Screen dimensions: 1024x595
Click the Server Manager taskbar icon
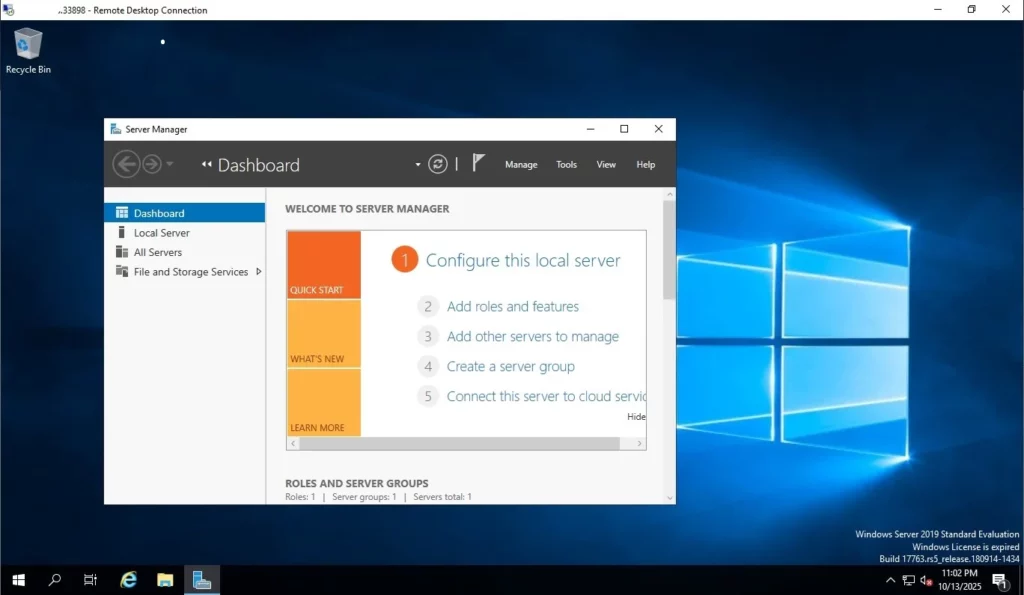point(201,579)
